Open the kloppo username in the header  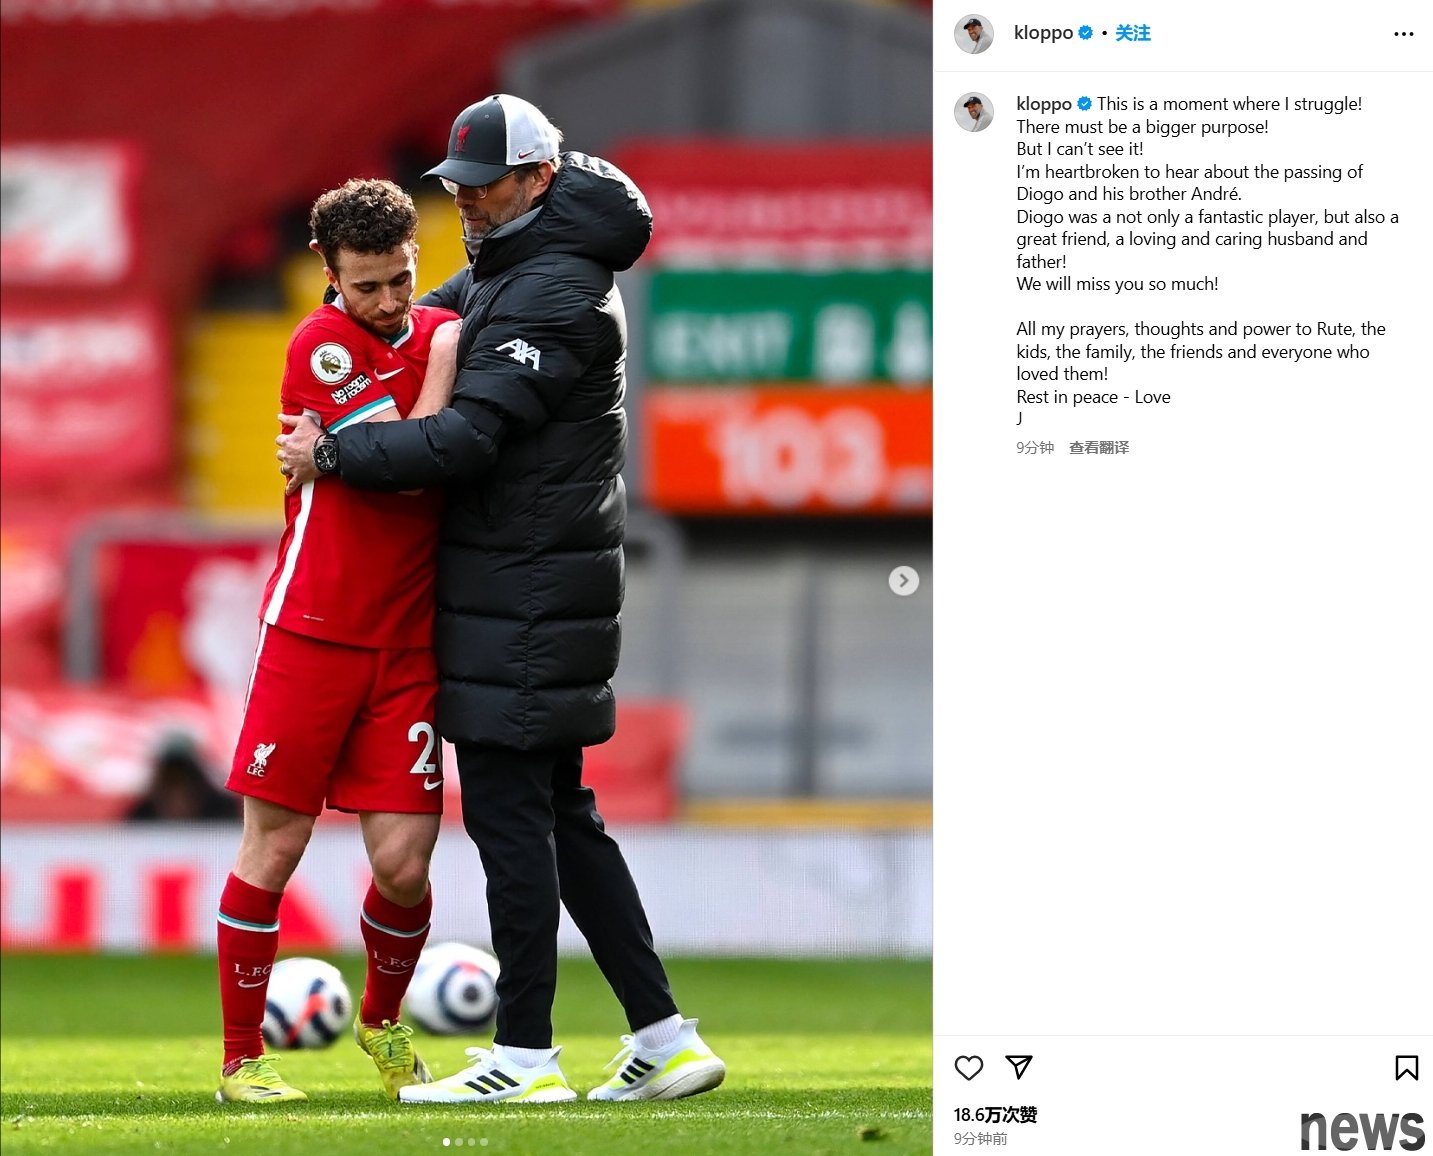pyautogui.click(x=1043, y=33)
